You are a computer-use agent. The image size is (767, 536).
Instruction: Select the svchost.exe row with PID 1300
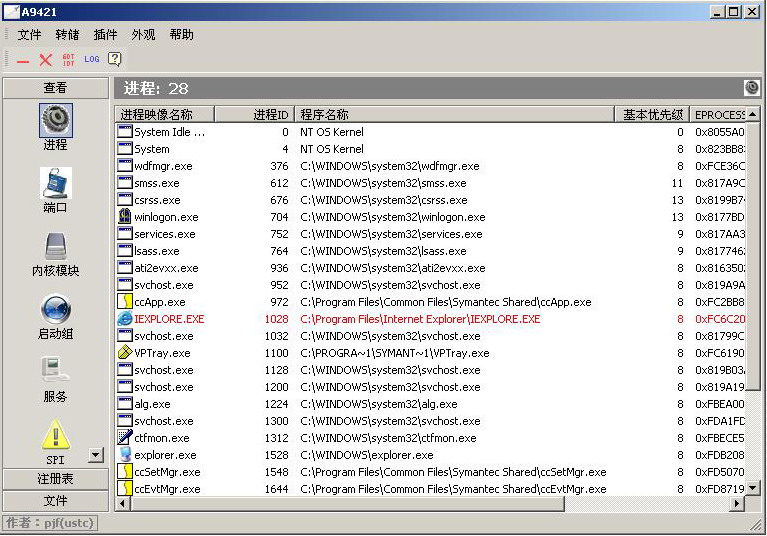(430, 421)
